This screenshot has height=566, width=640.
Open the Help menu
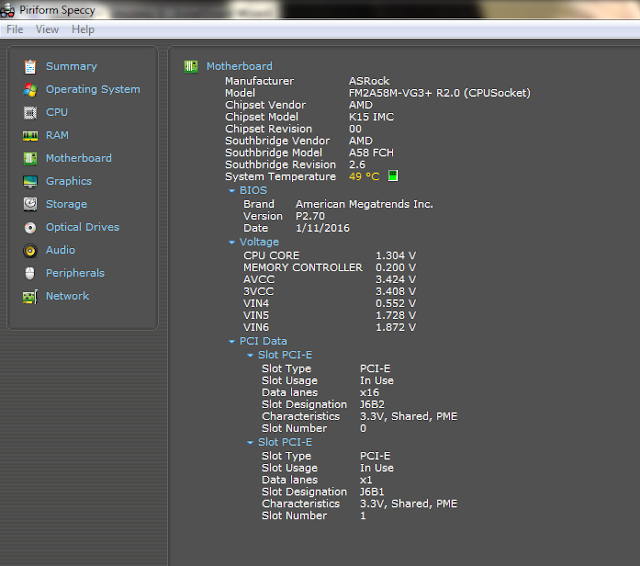83,29
